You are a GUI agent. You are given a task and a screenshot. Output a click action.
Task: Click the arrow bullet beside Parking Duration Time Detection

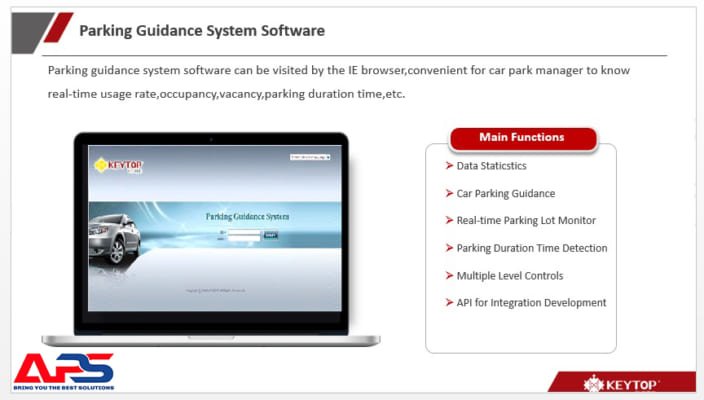tap(449, 248)
